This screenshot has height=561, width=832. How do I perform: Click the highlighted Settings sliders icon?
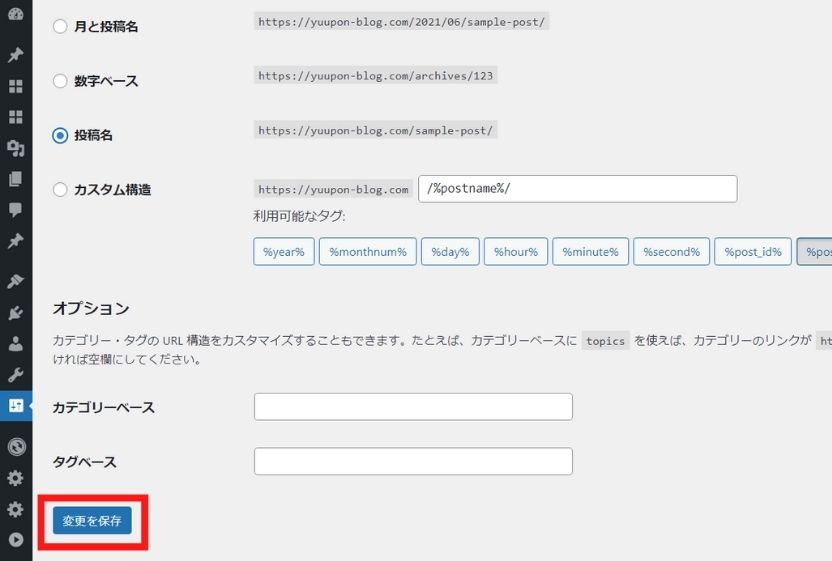[x=15, y=406]
